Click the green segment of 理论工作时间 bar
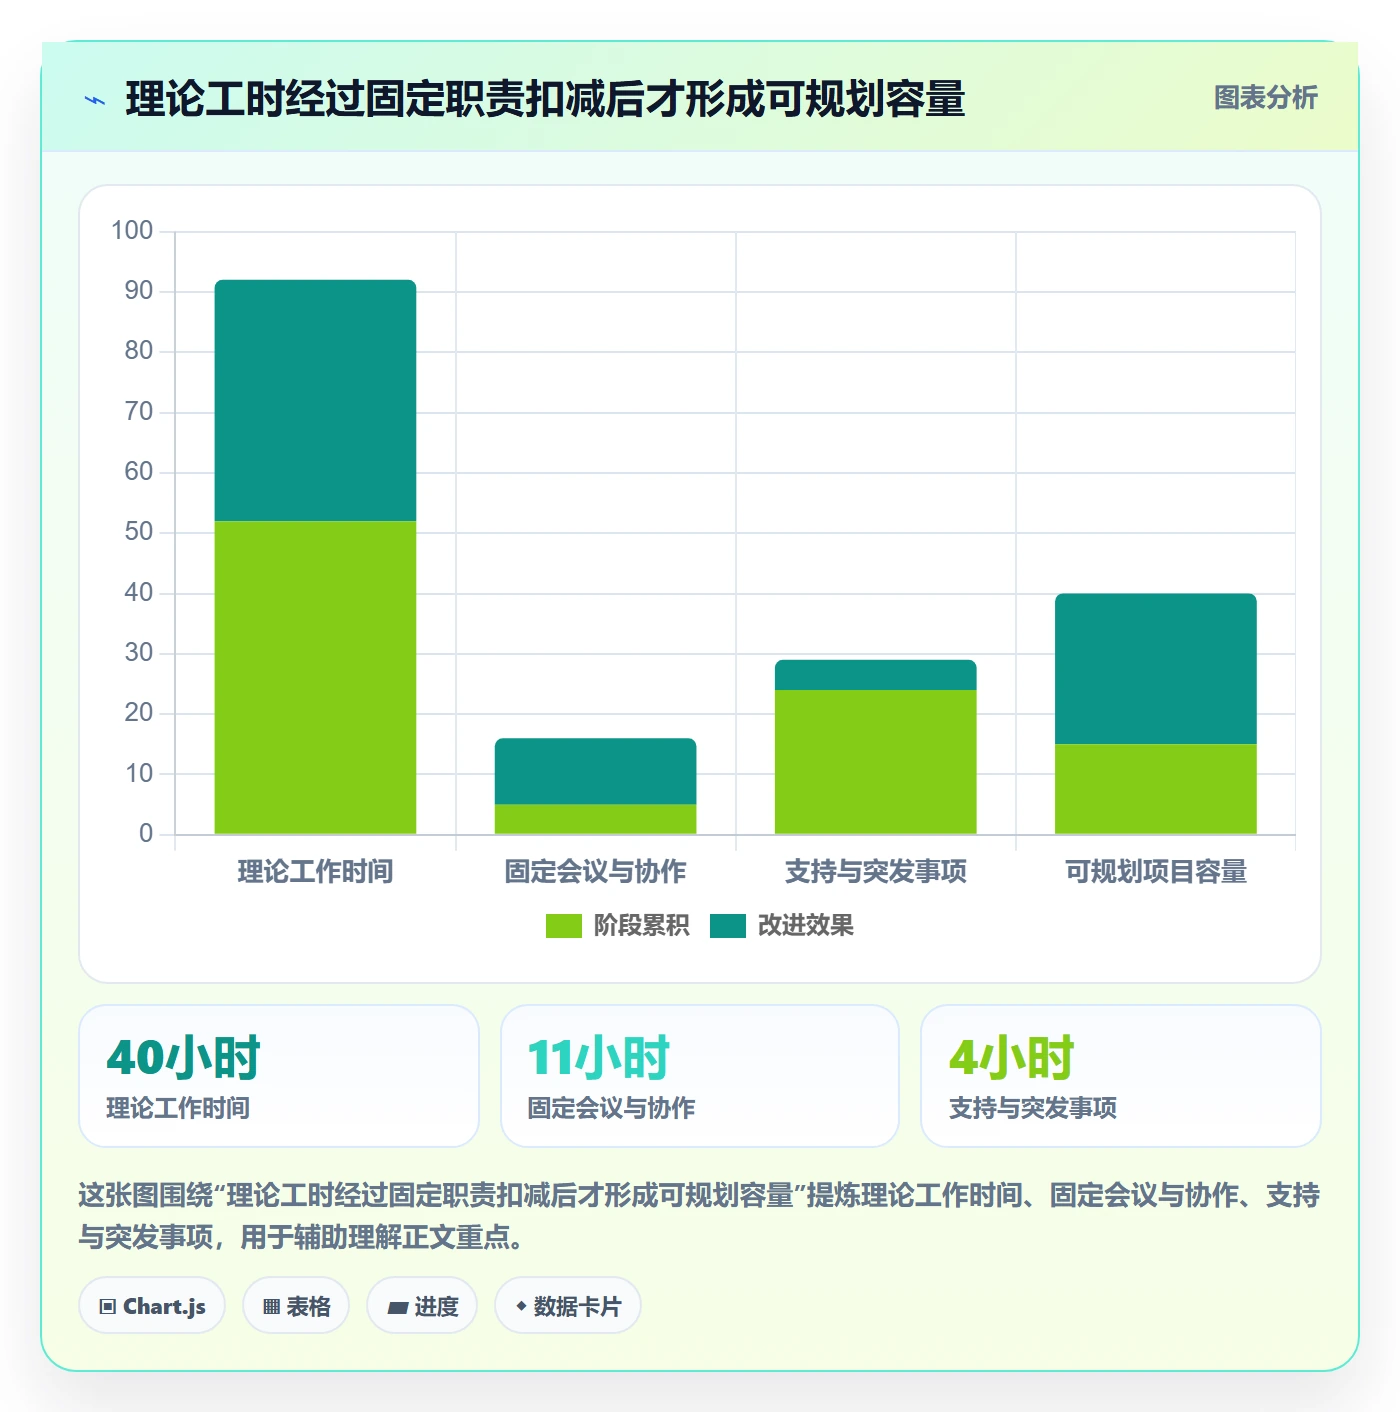 tap(315, 677)
